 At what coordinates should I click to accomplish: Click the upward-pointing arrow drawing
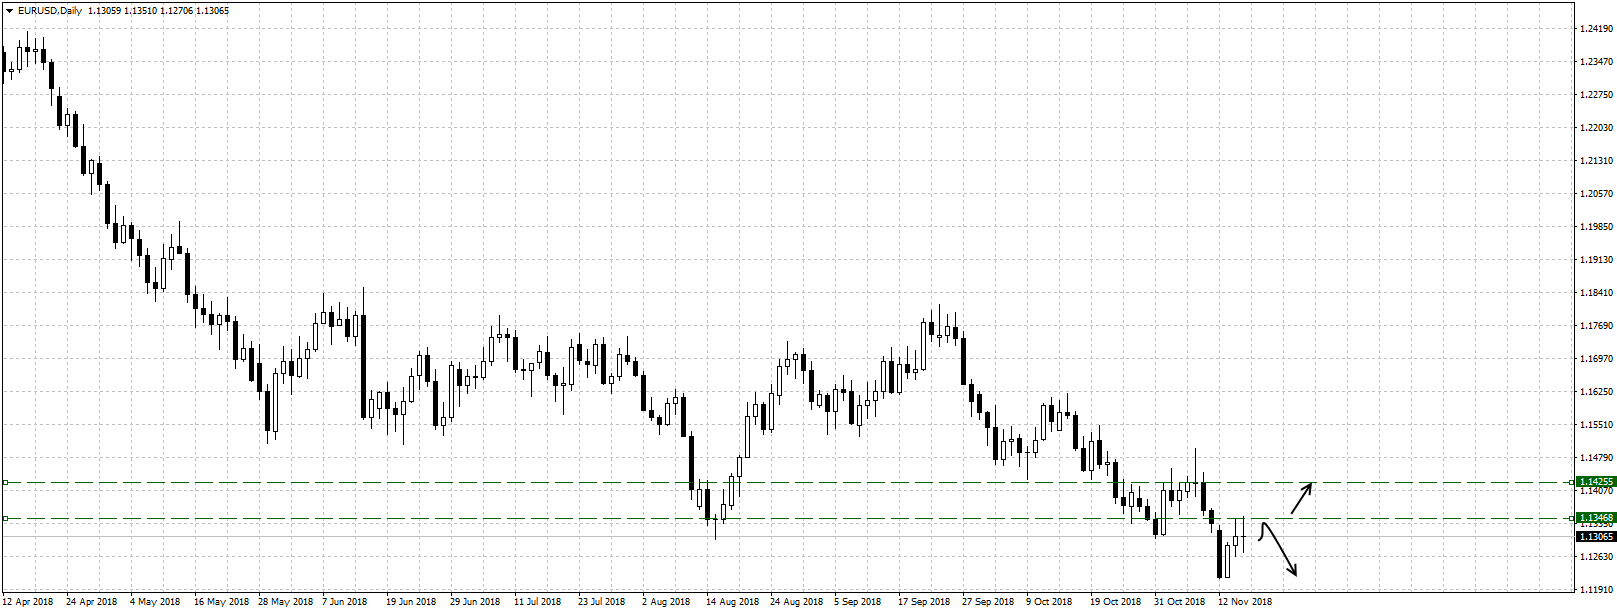1302,497
